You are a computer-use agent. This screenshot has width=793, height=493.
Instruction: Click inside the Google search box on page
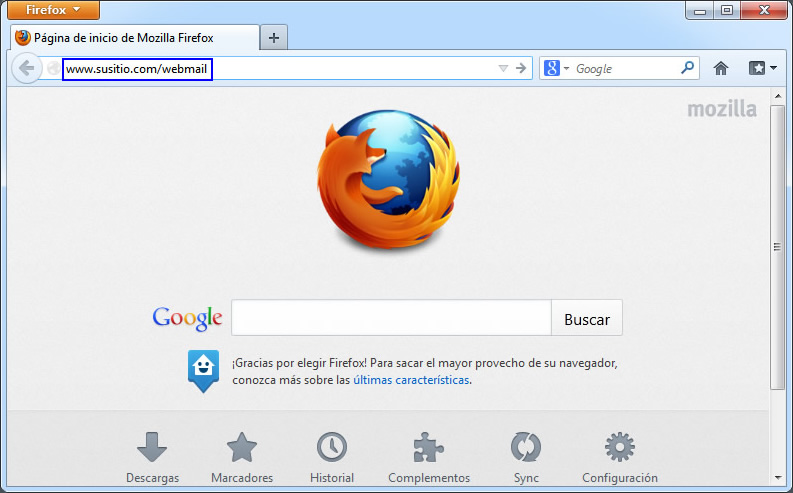pos(391,319)
